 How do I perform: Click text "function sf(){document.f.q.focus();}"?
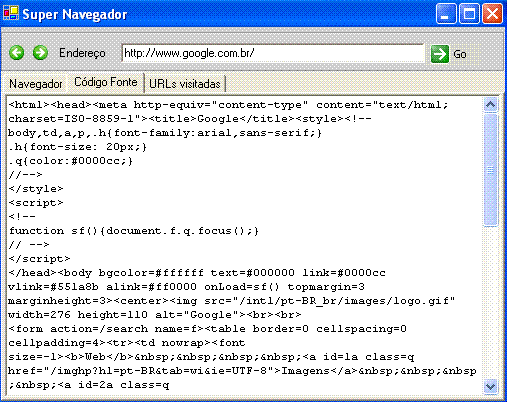(134, 231)
